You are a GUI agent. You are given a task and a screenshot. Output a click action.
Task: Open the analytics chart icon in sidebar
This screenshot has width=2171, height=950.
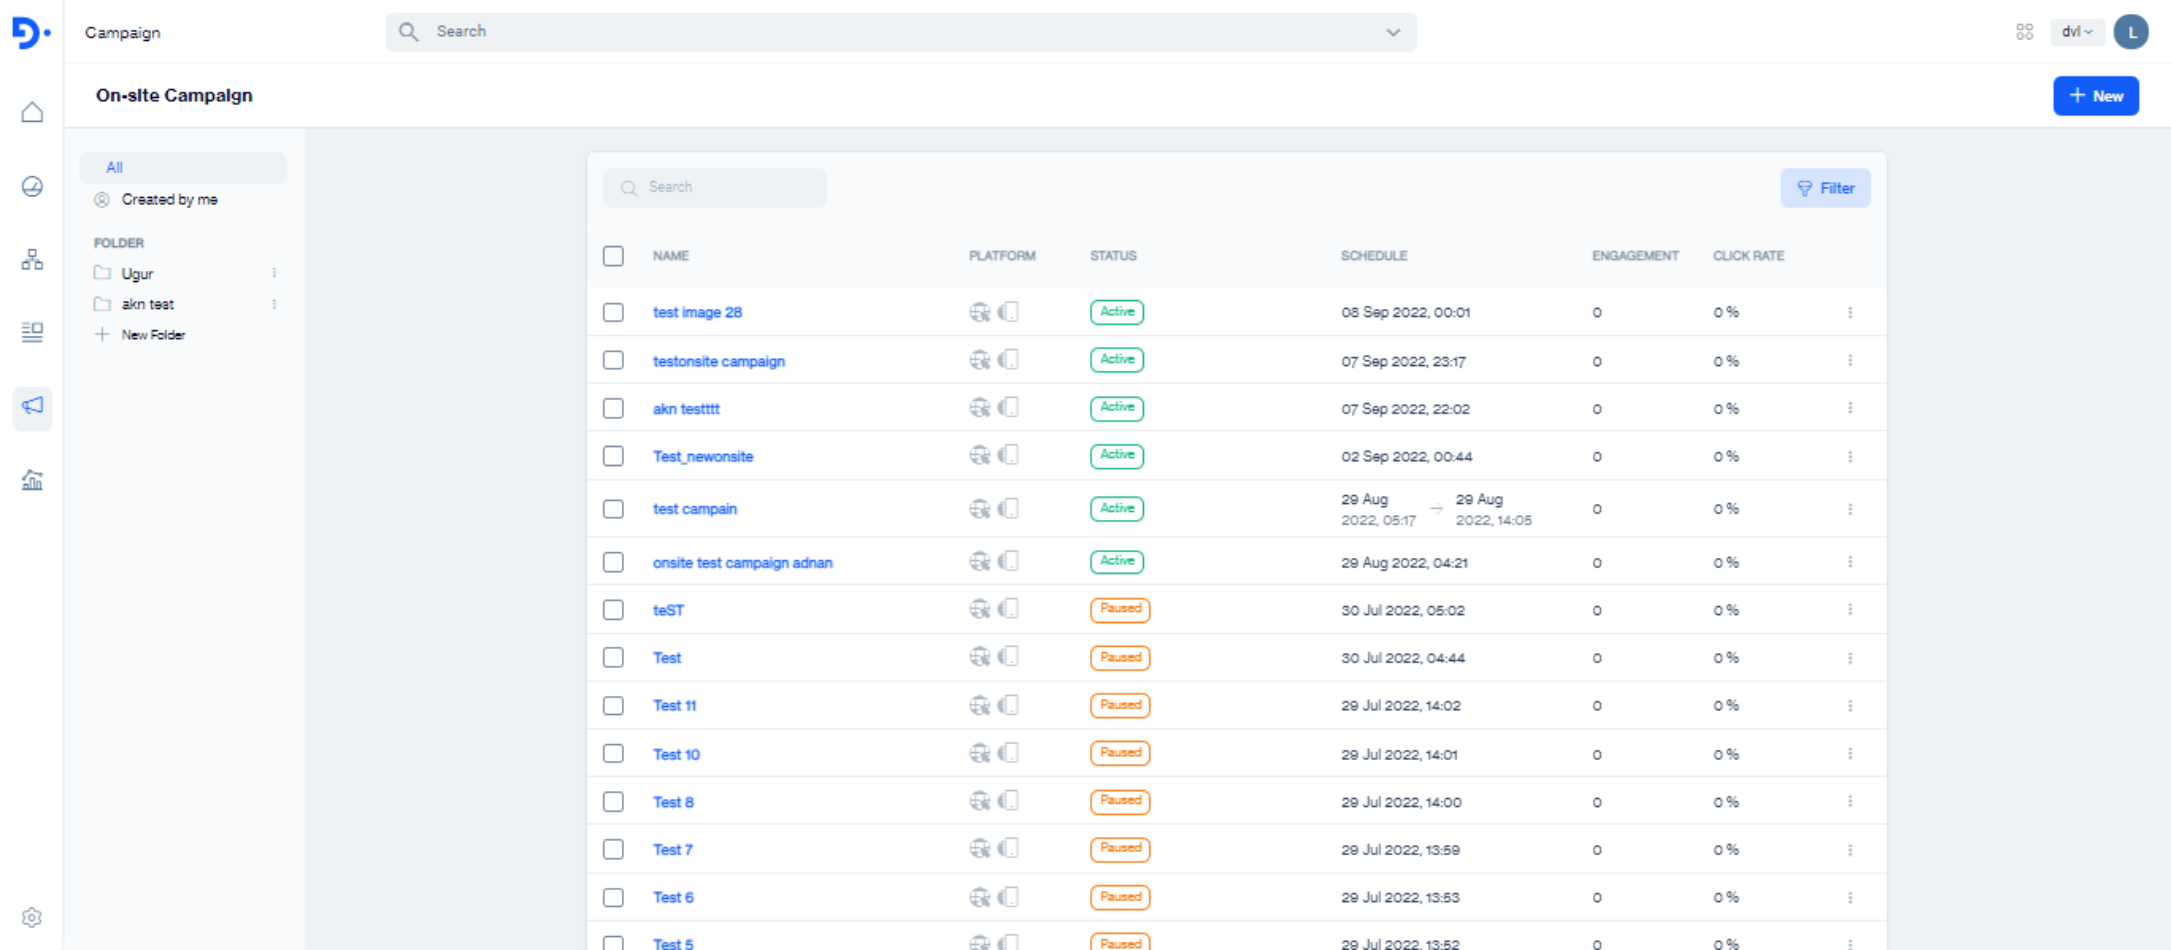coord(32,481)
